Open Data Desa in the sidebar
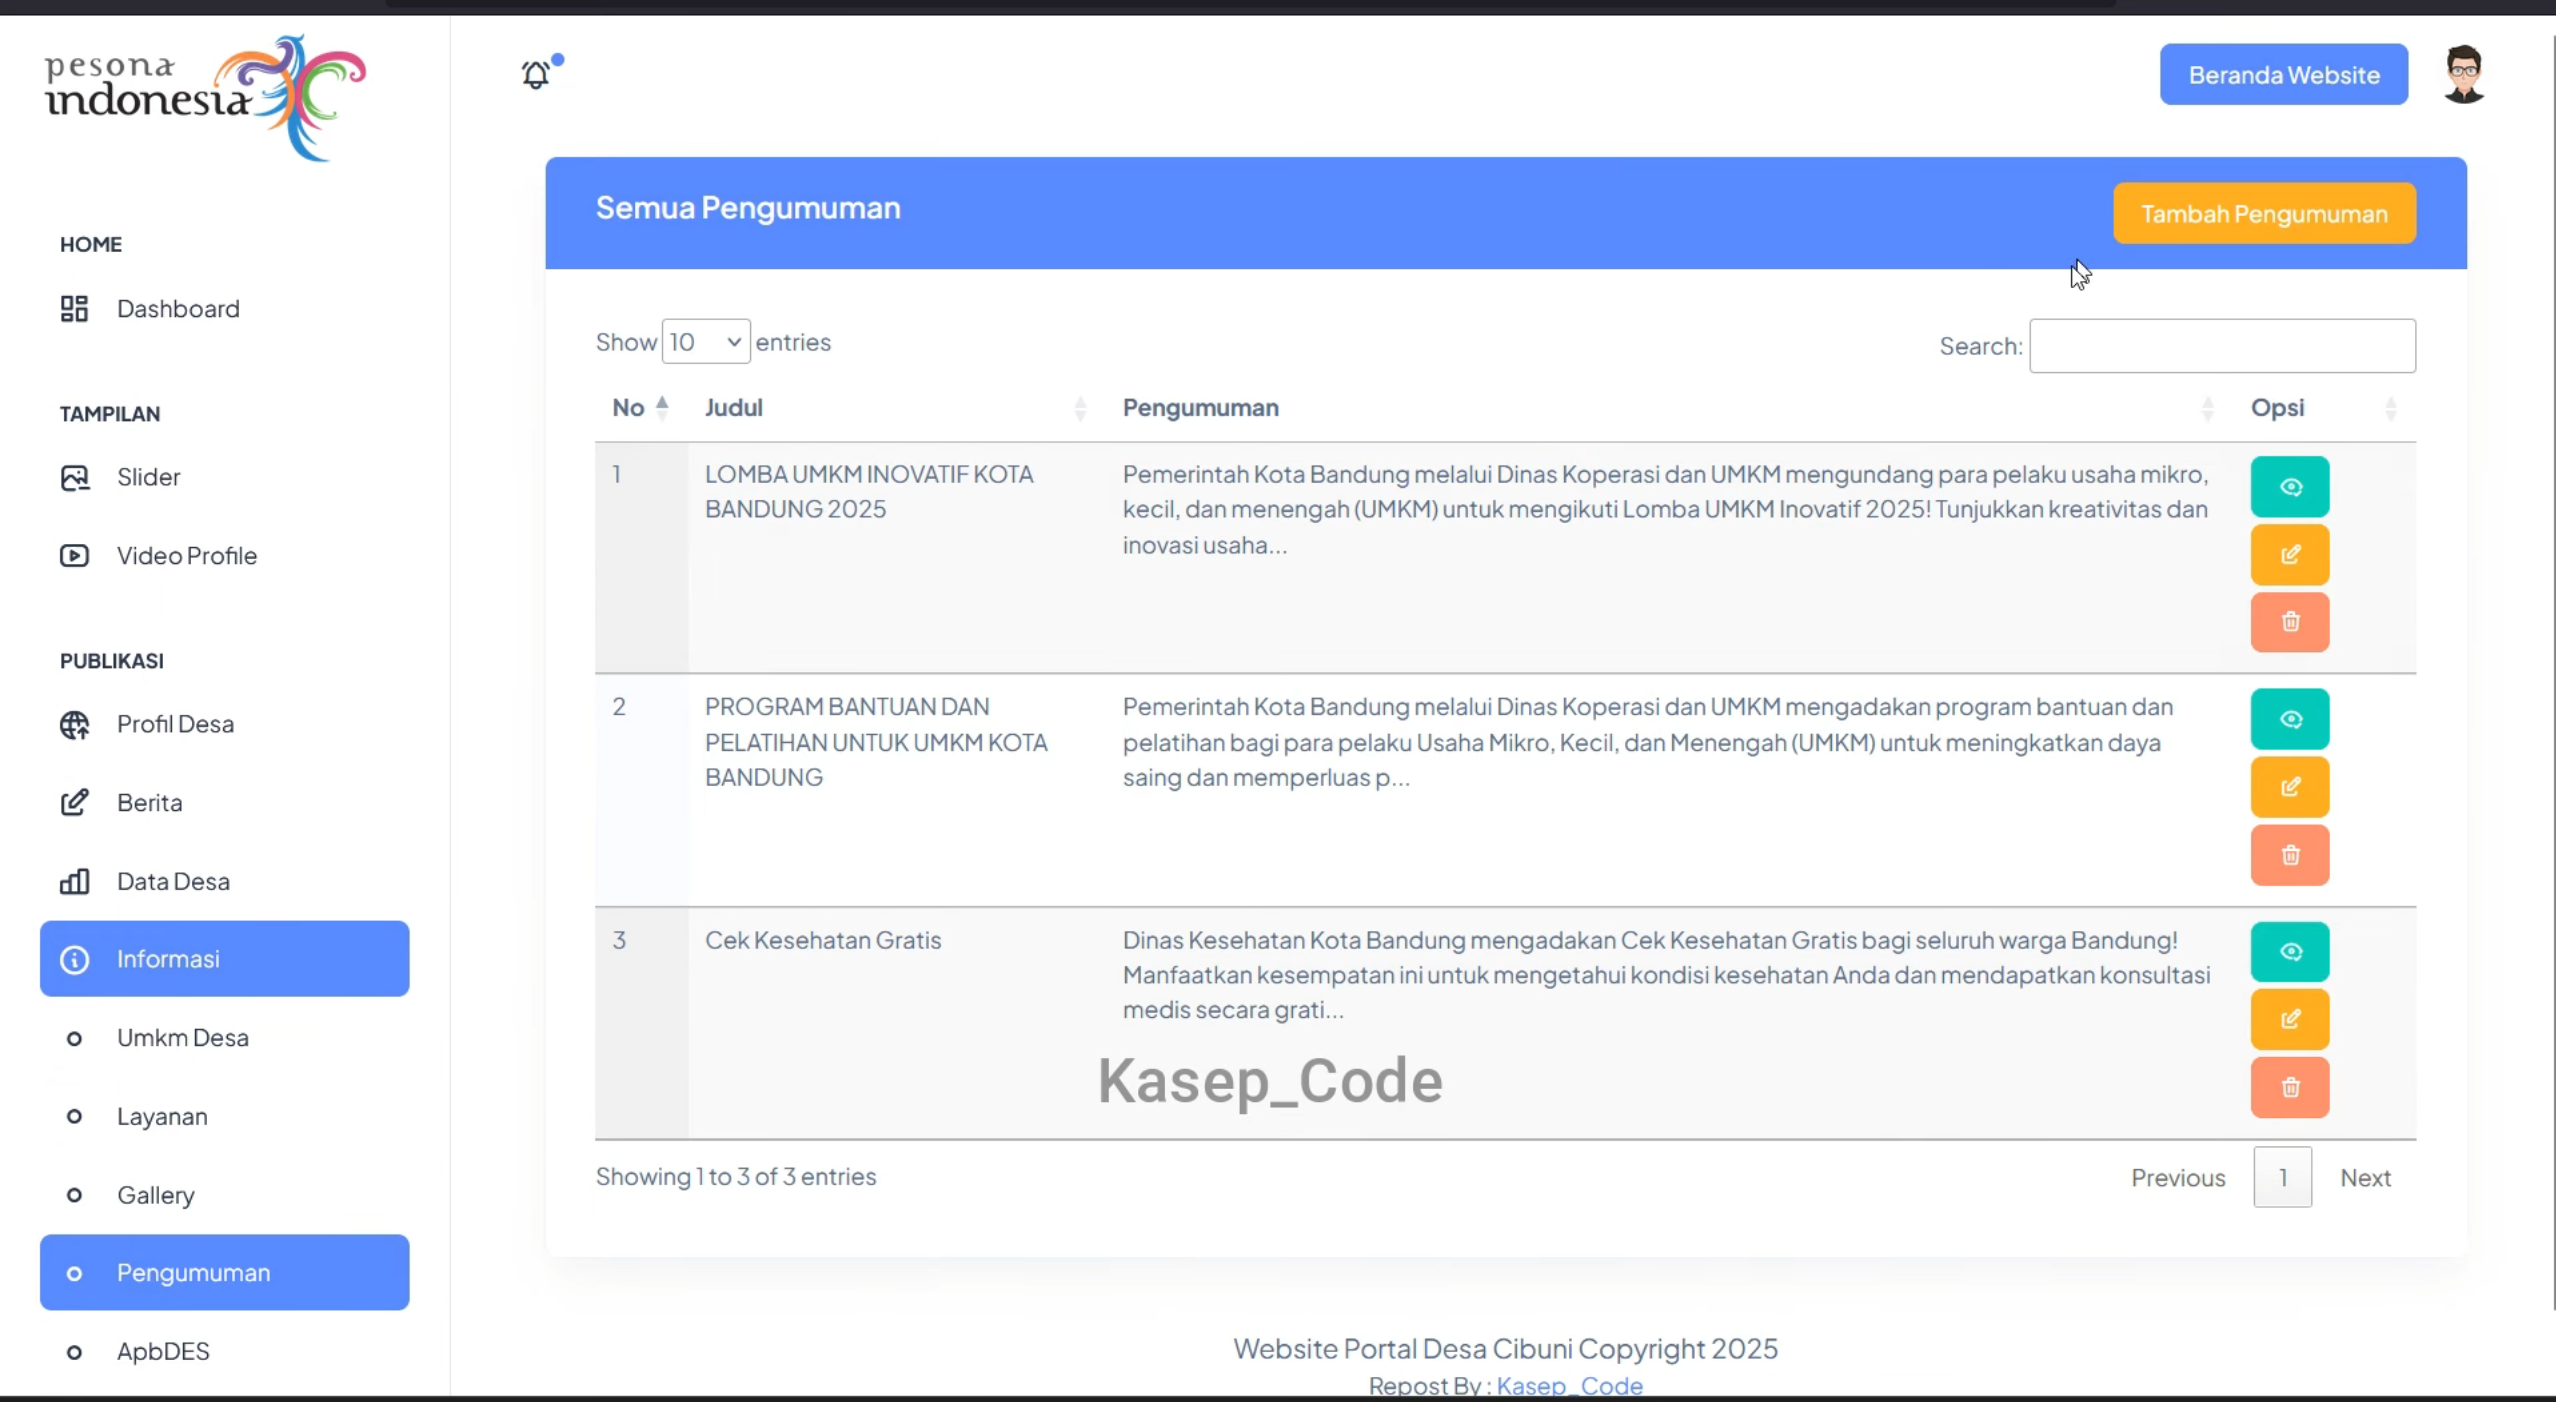Image resolution: width=2556 pixels, height=1402 pixels. [224, 881]
